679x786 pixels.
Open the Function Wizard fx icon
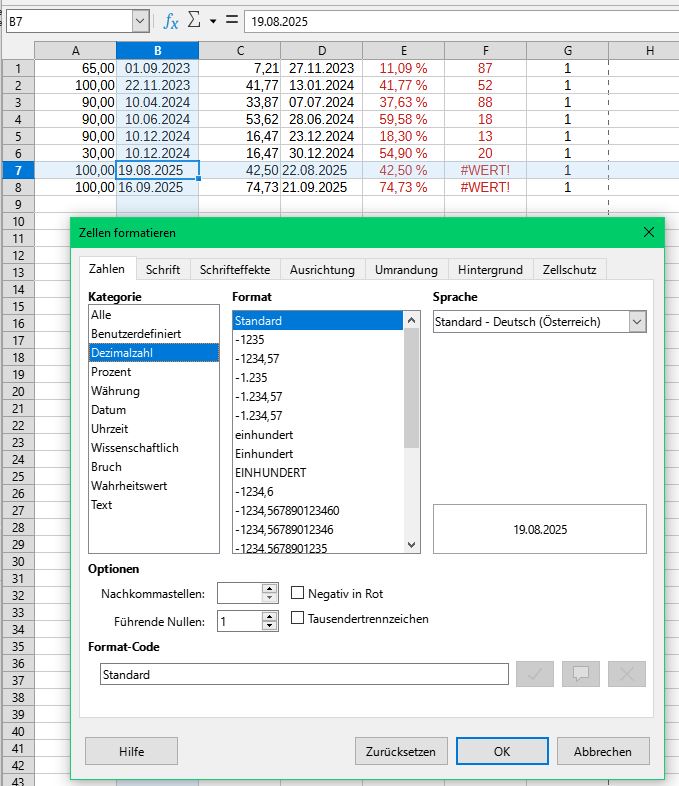171,20
